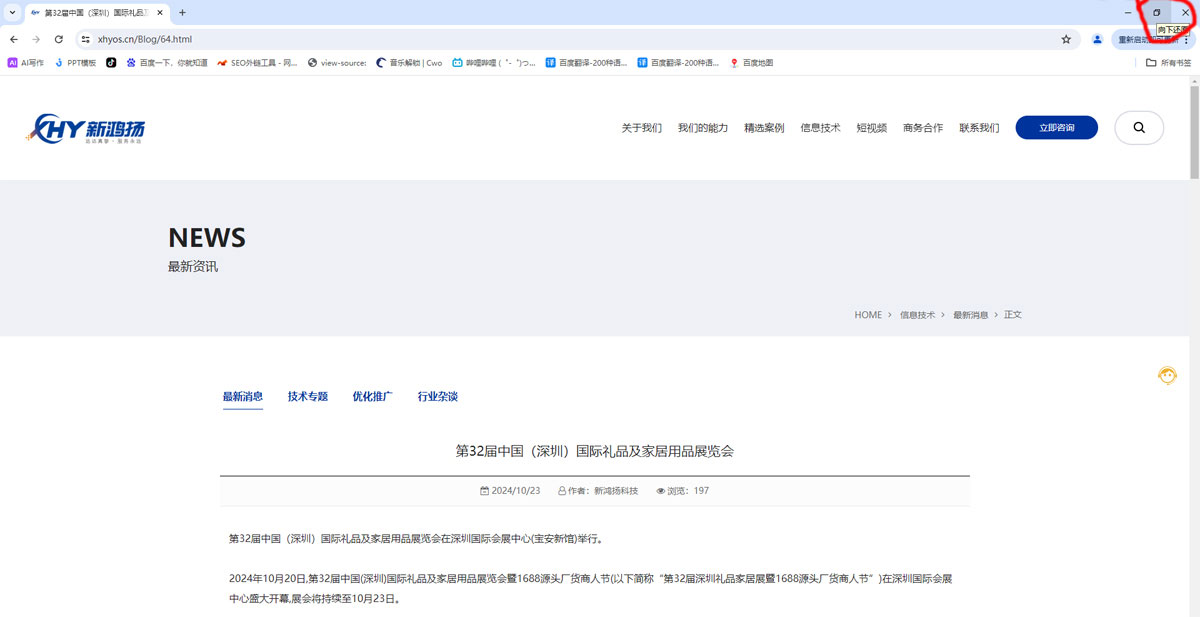
Task: Select the 优化推广 category tab
Action: (x=372, y=397)
